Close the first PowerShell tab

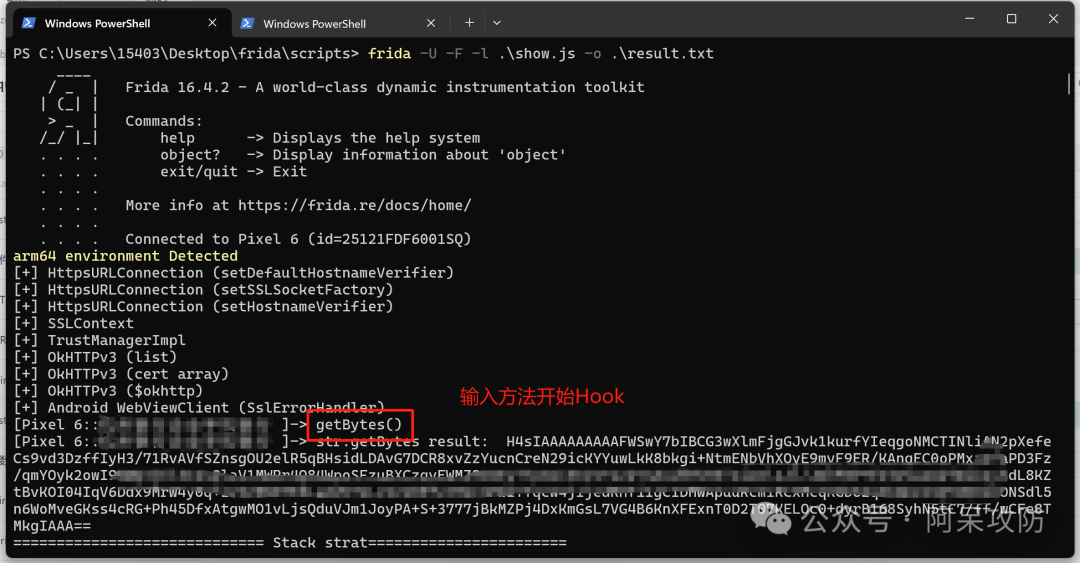point(212,23)
